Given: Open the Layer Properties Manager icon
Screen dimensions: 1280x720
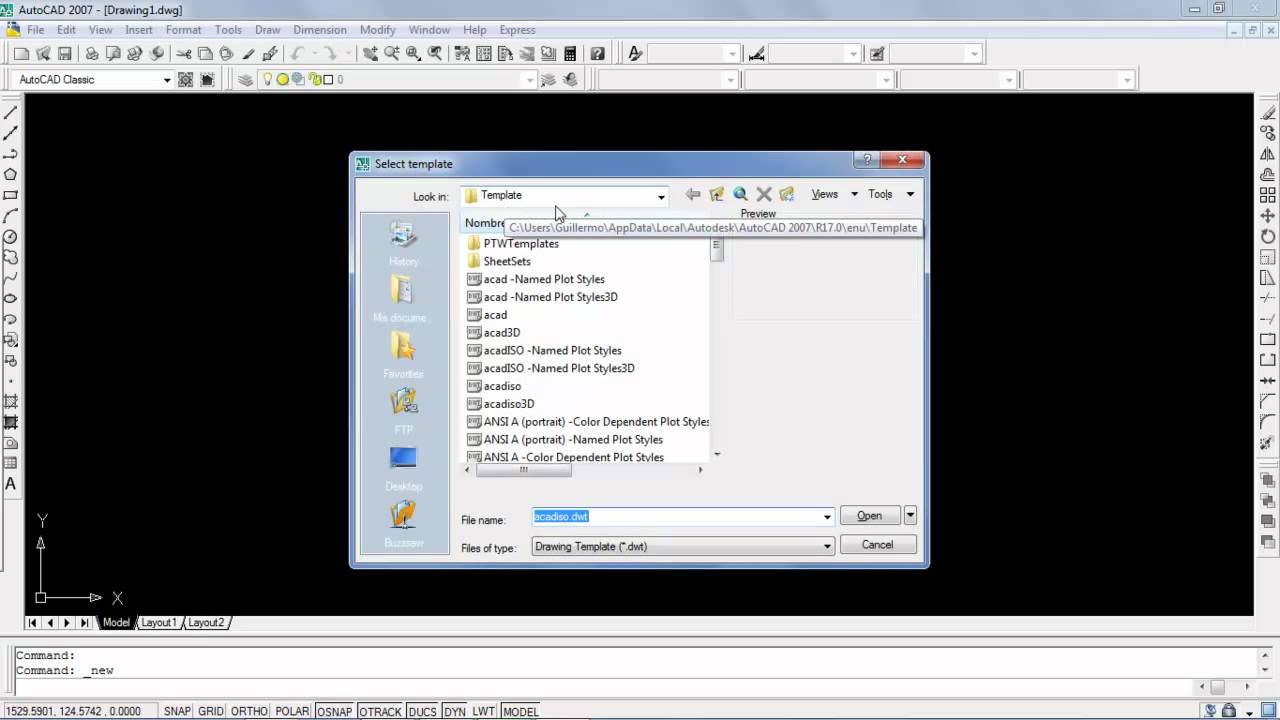Looking at the screenshot, I should coord(246,80).
